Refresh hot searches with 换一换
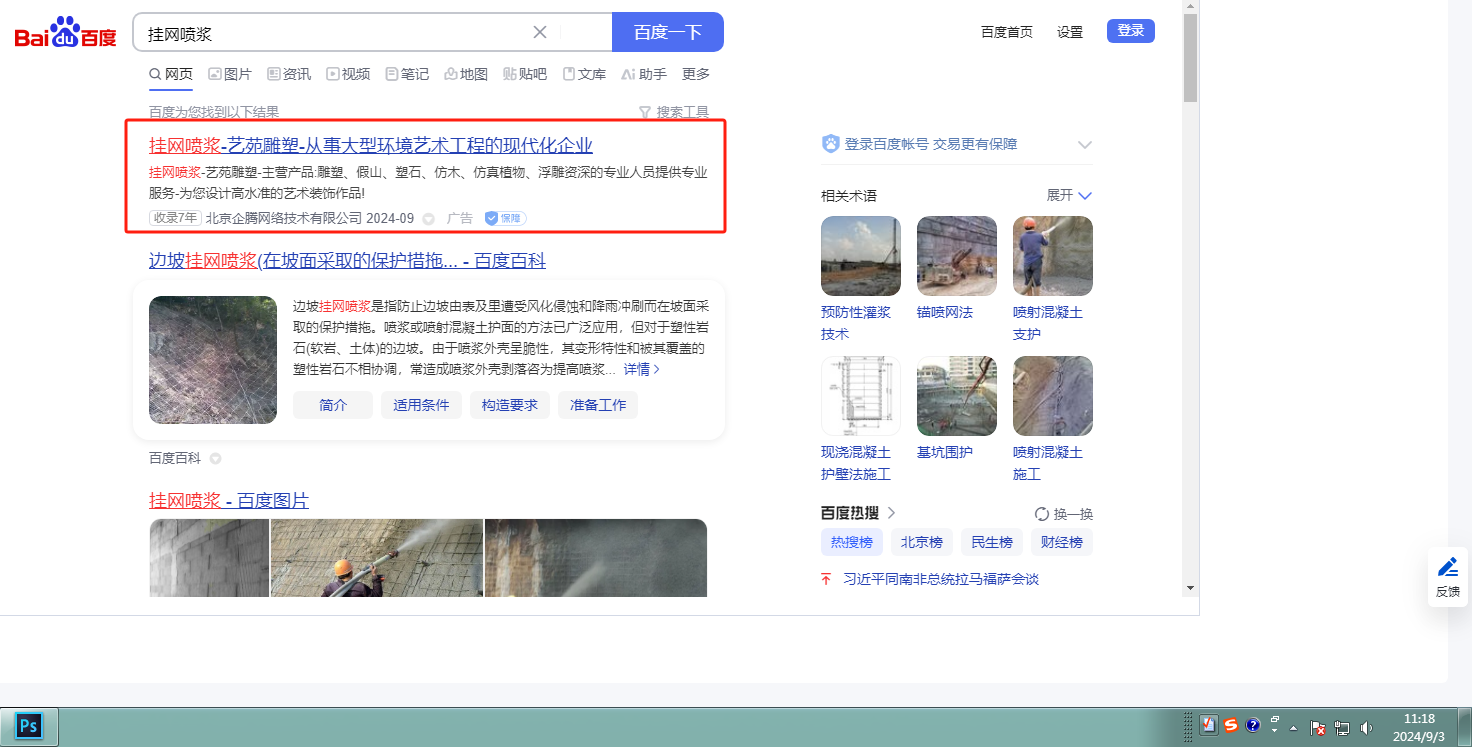This screenshot has height=747, width=1472. [x=1064, y=514]
